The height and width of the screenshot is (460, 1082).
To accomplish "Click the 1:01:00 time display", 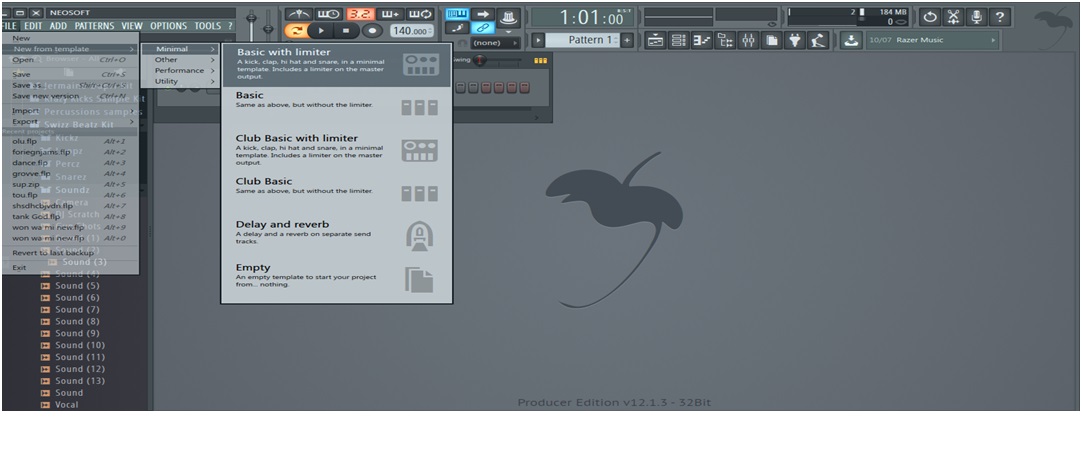I will (582, 17).
